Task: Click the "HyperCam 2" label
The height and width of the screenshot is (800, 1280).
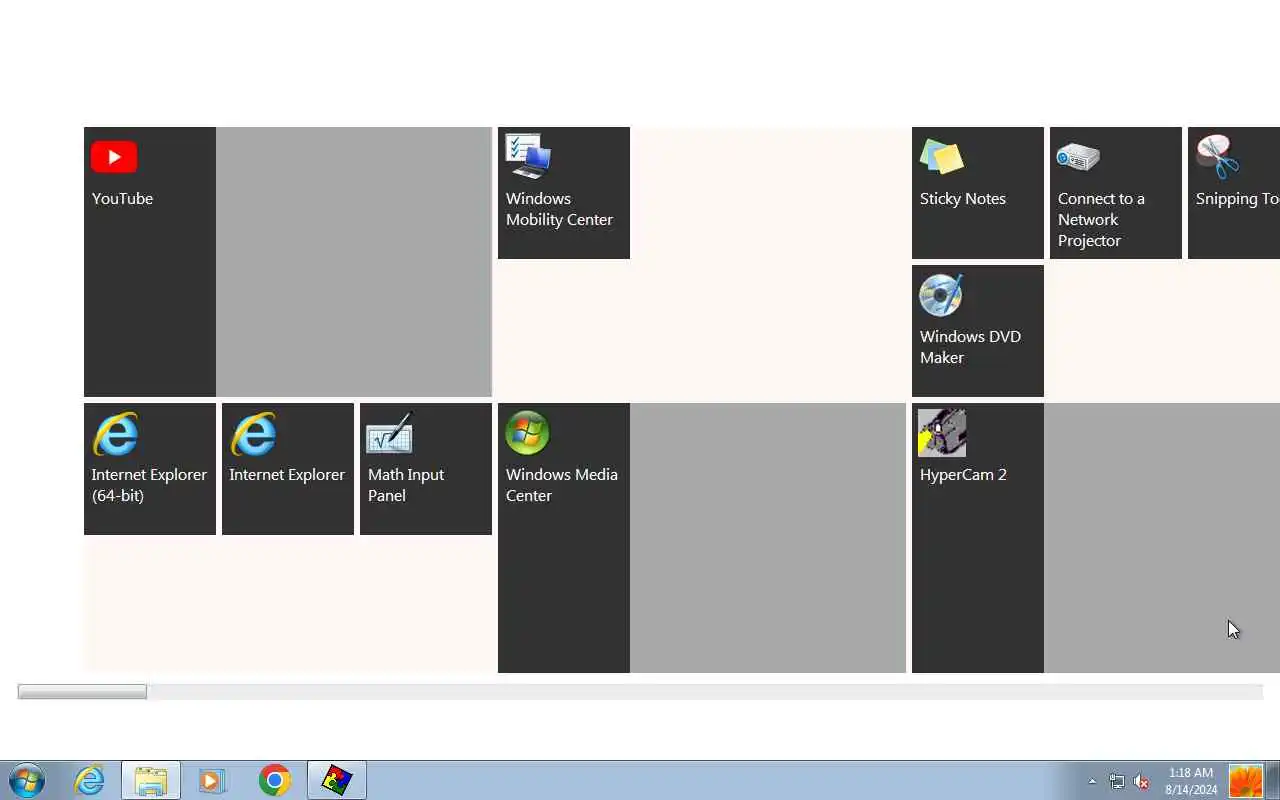Action: (963, 474)
